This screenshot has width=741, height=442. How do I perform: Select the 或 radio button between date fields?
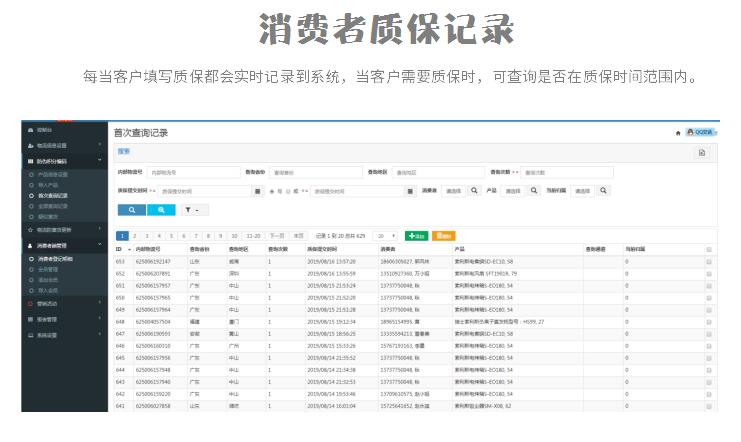point(287,191)
